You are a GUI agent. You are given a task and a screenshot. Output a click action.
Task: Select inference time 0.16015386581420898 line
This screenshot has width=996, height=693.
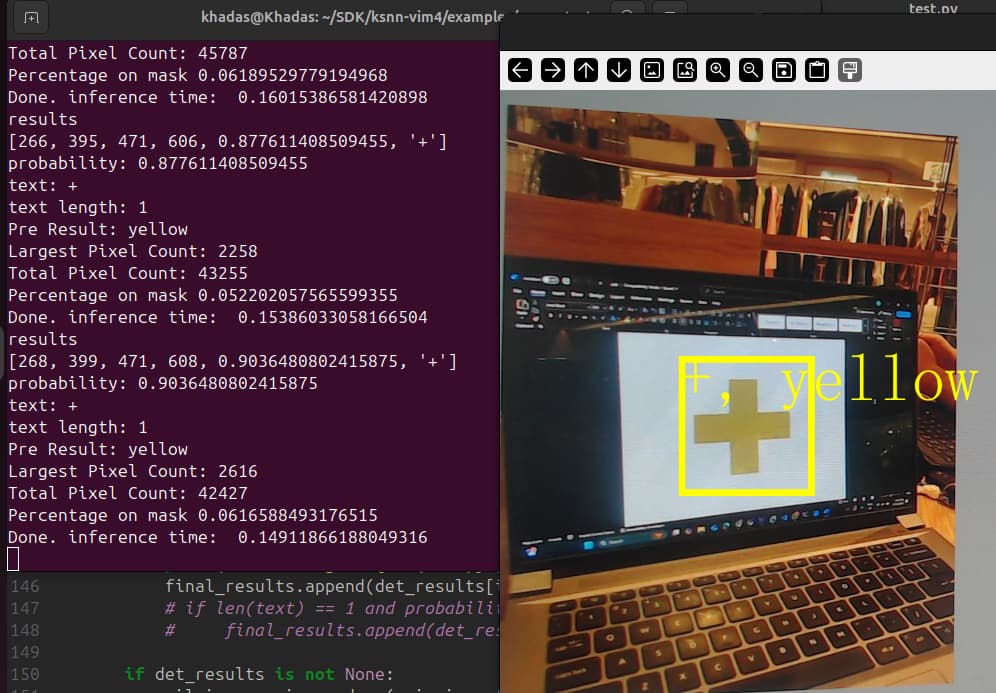(x=217, y=97)
